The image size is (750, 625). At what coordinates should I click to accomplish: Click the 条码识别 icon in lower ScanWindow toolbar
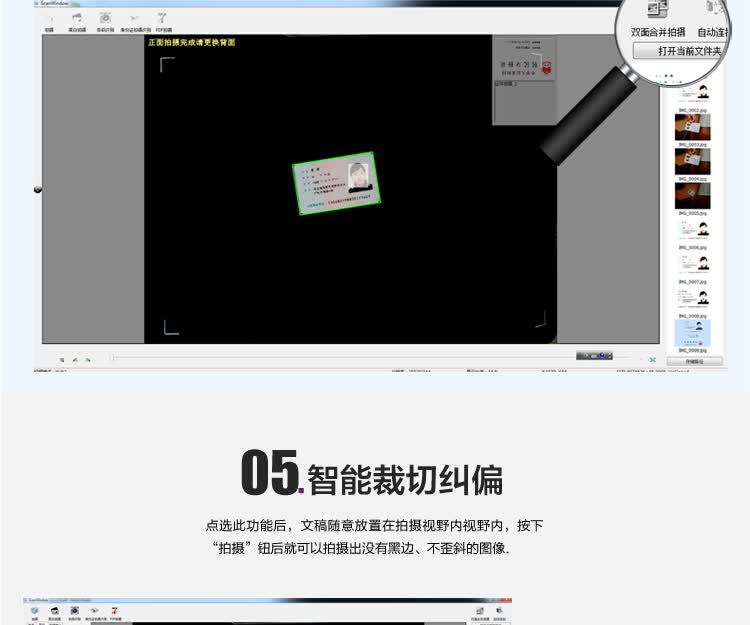75,611
